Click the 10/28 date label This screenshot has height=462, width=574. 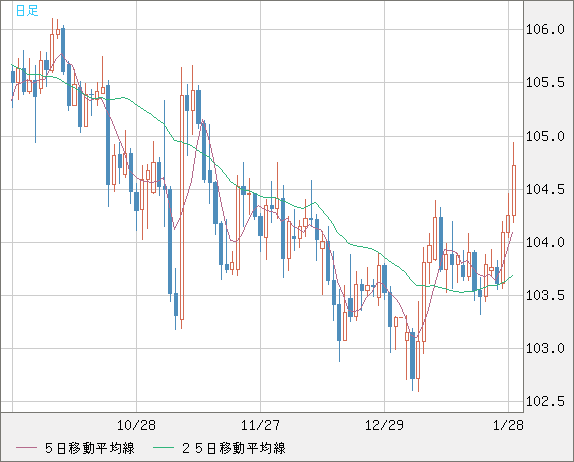pos(136,425)
